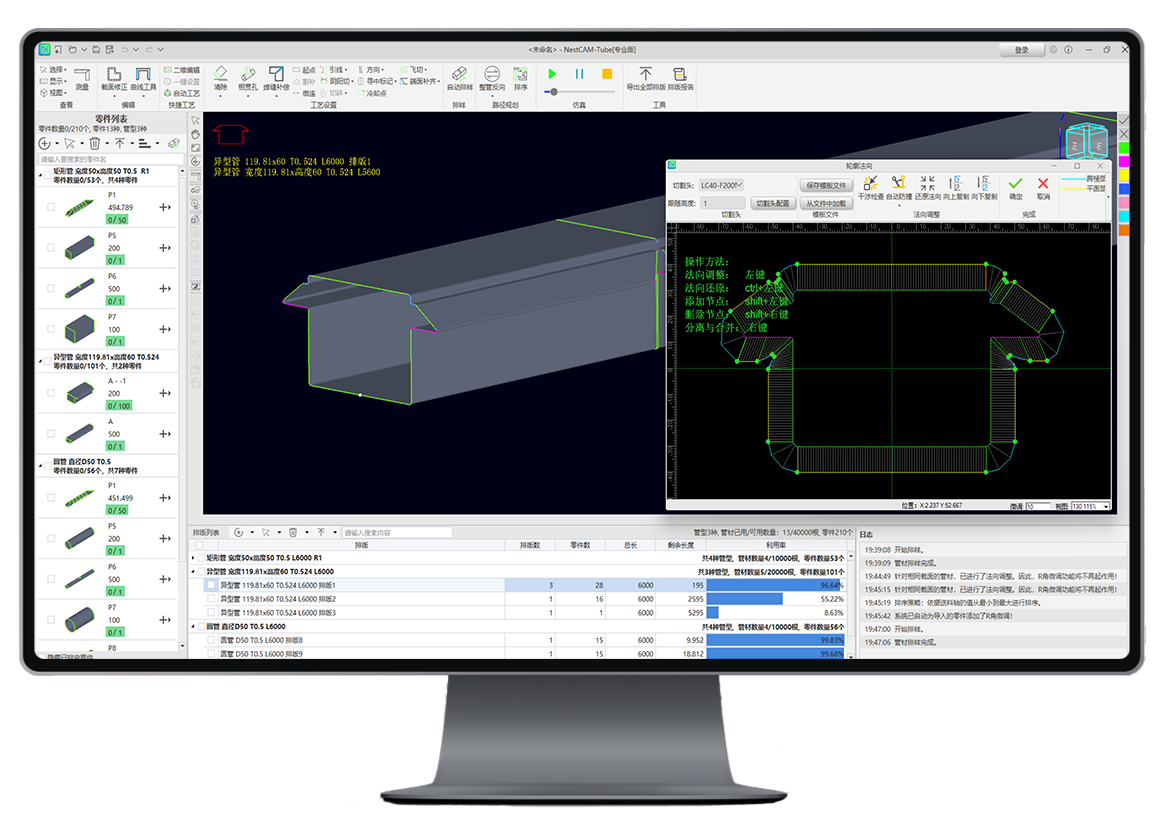Screen dimensions: 1163x833
Task: Click the 保存模板文件 button
Action: tap(825, 185)
